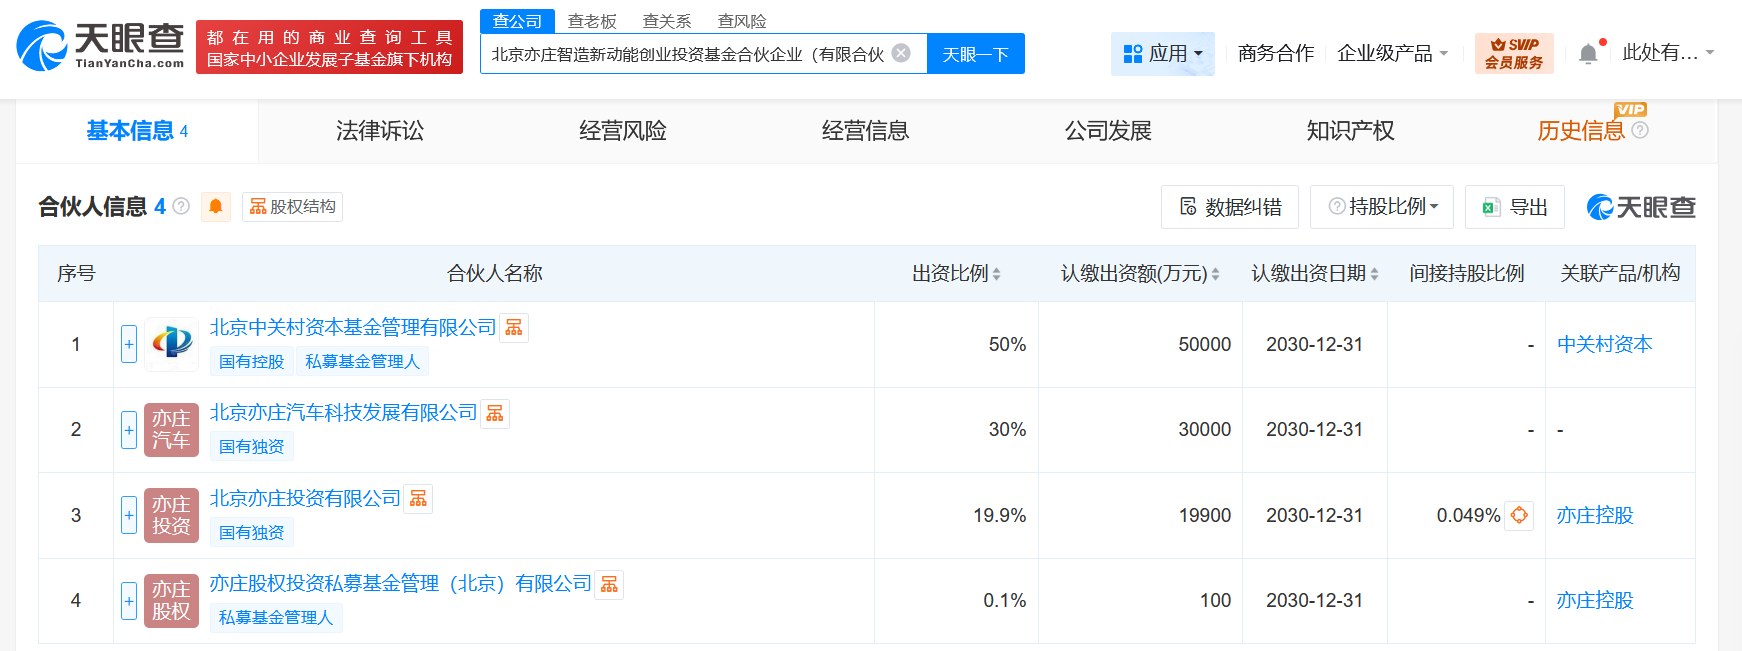
Task: Expand row 3 北京亦庄投资有限公司 plus toggle
Action: click(x=129, y=515)
